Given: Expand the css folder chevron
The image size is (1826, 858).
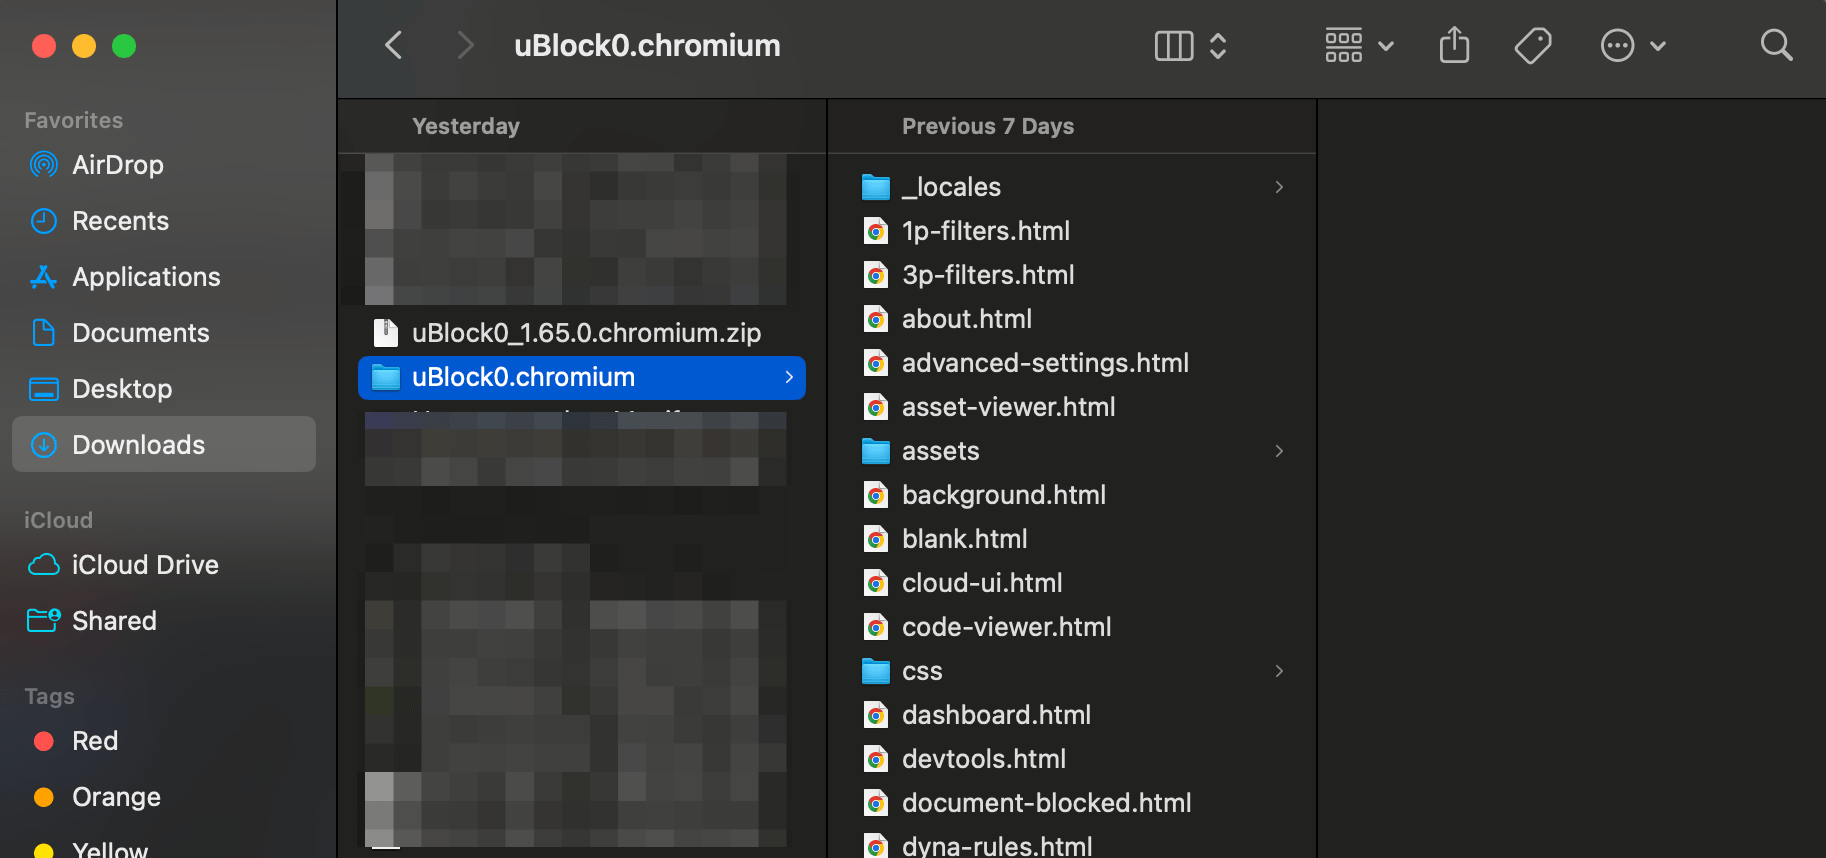Looking at the screenshot, I should [x=1279, y=671].
